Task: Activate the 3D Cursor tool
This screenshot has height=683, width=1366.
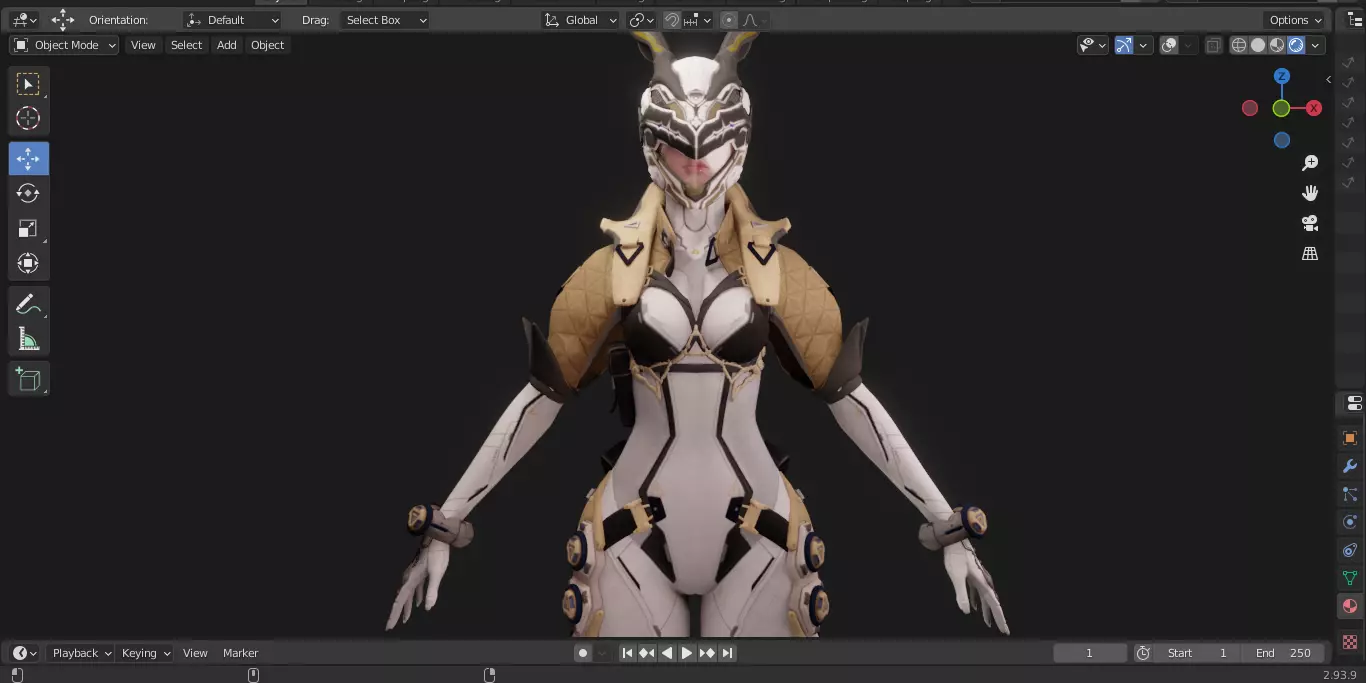Action: [x=28, y=118]
